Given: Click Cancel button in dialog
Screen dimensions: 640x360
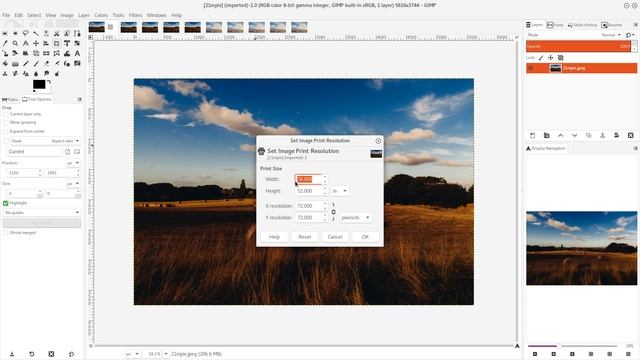Looking at the screenshot, I should [335, 237].
